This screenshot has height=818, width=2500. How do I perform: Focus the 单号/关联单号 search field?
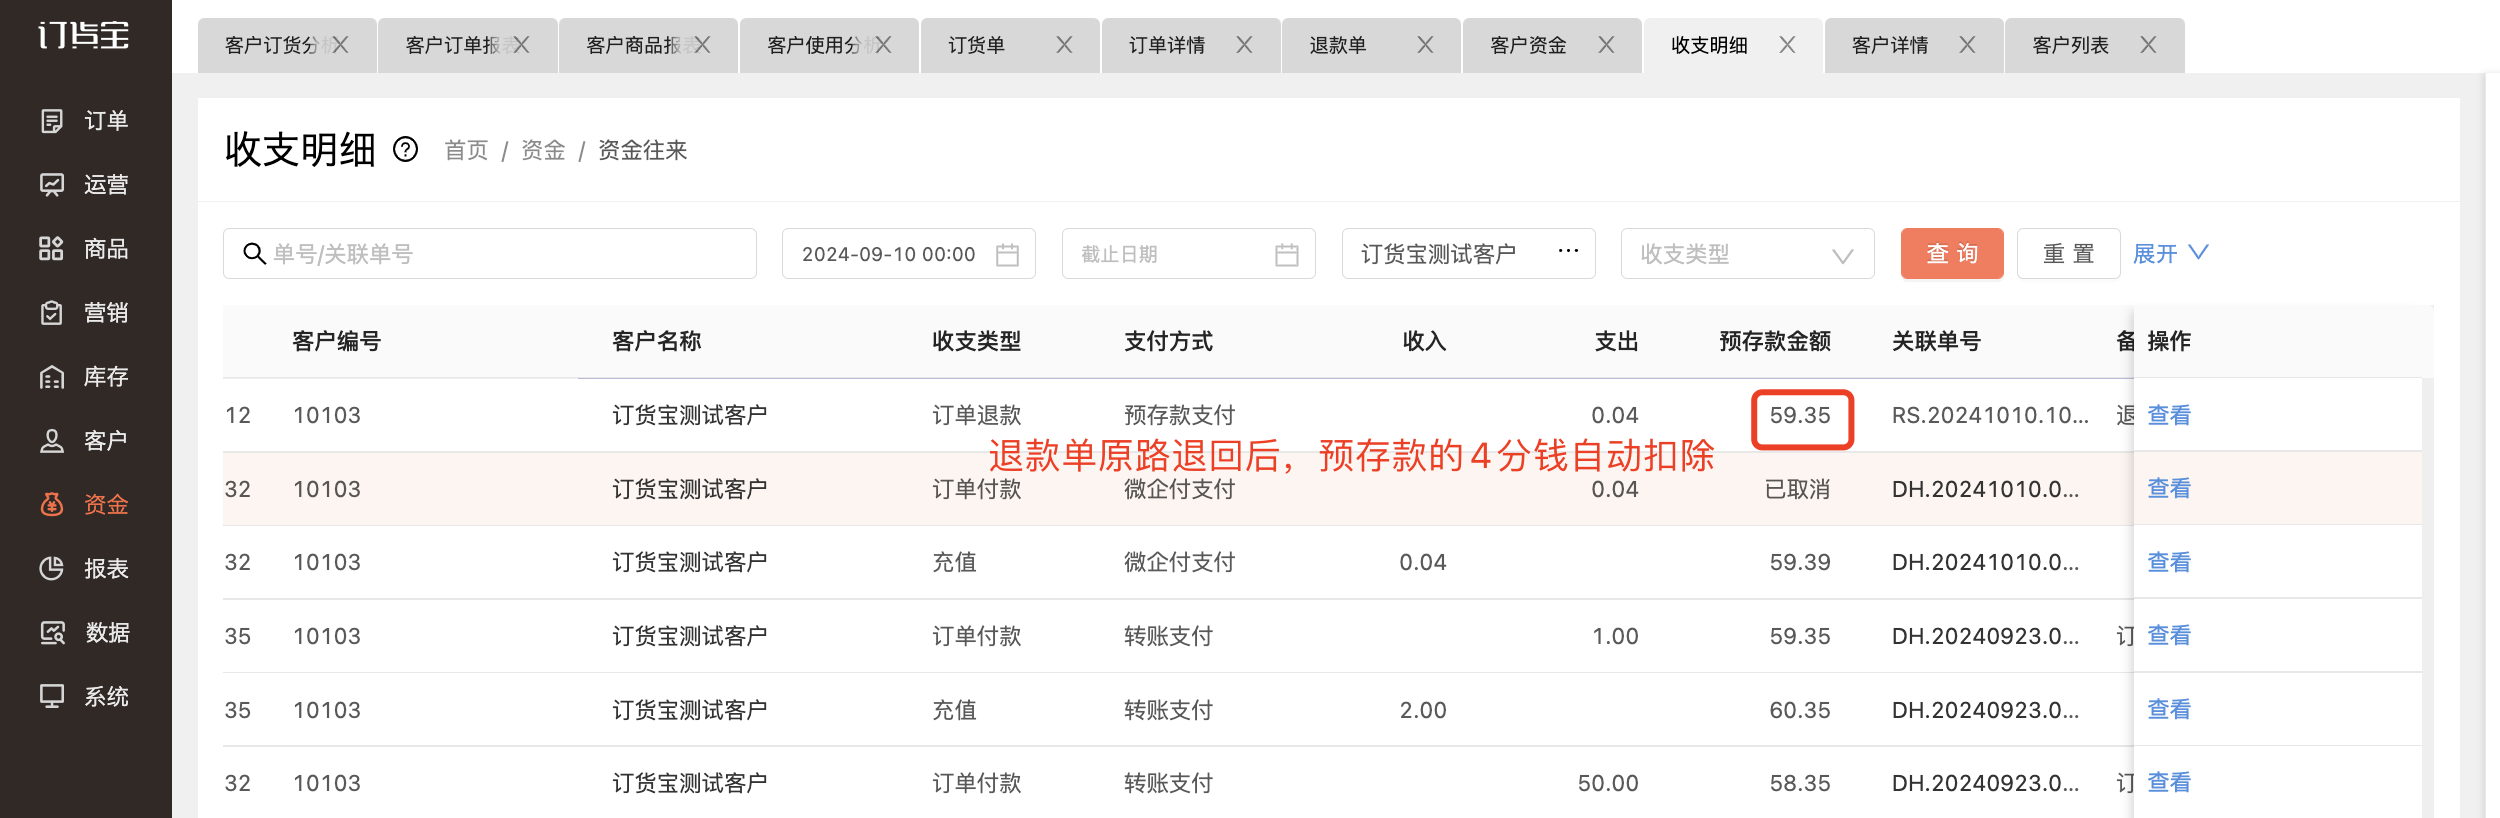point(490,254)
